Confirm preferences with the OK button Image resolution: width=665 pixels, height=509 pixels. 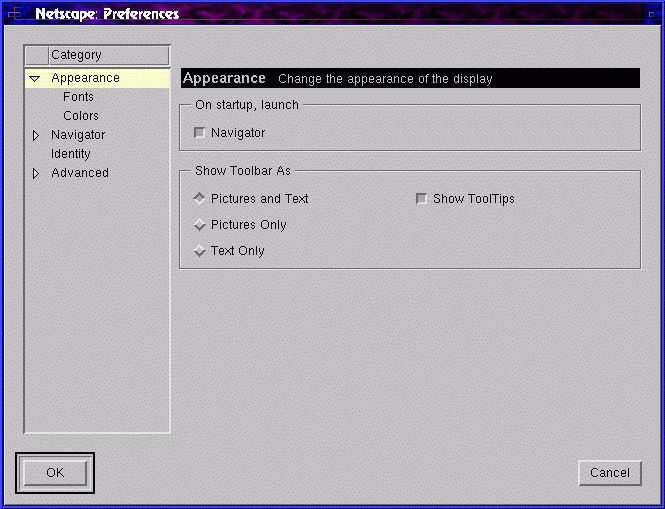(55, 473)
